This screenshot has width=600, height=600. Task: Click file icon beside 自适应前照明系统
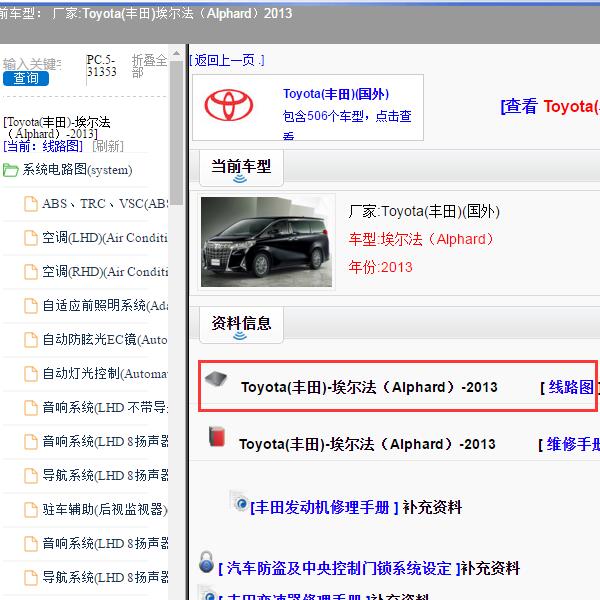31,305
